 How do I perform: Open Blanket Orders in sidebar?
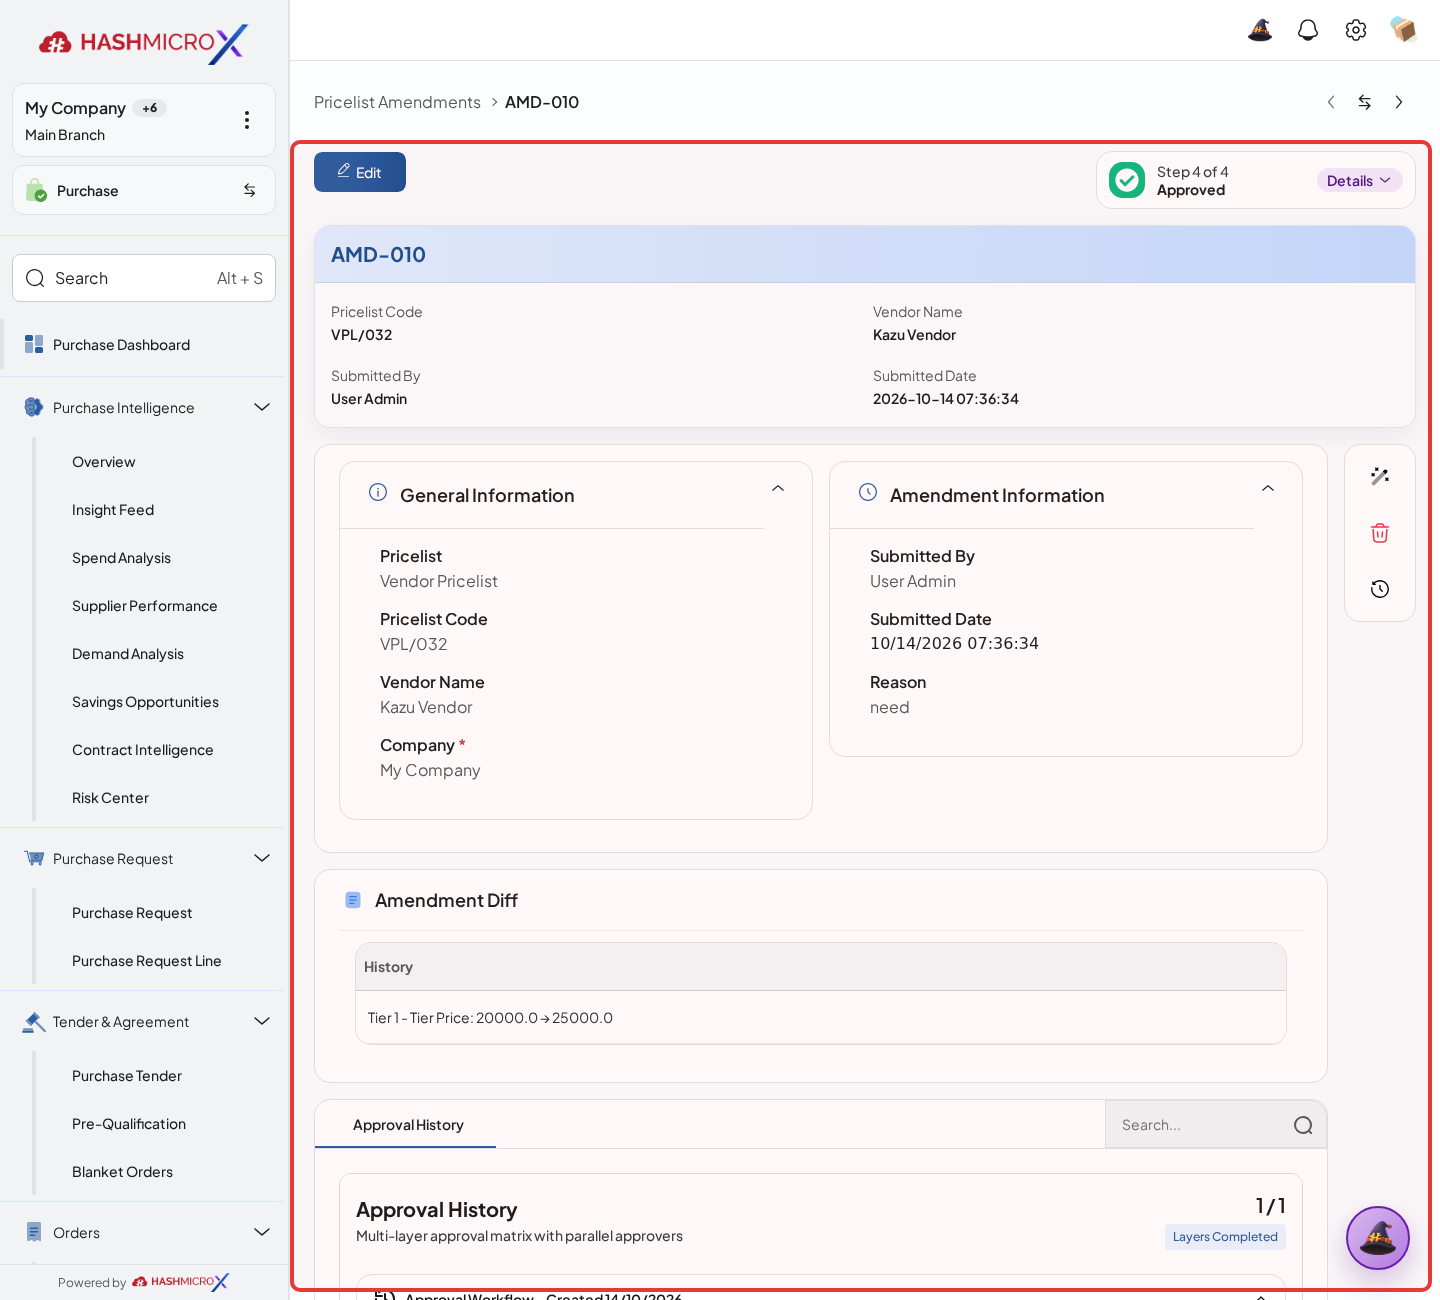point(122,1172)
